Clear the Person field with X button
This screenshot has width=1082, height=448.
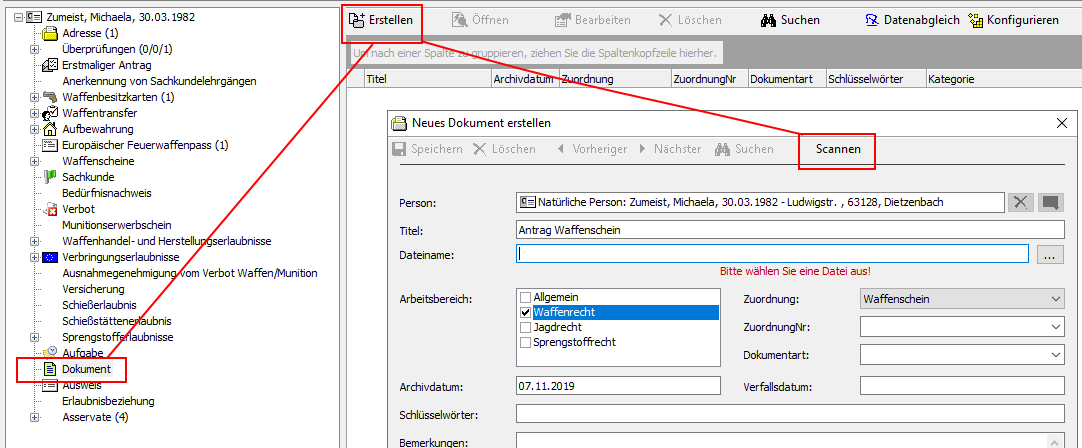coord(1020,202)
